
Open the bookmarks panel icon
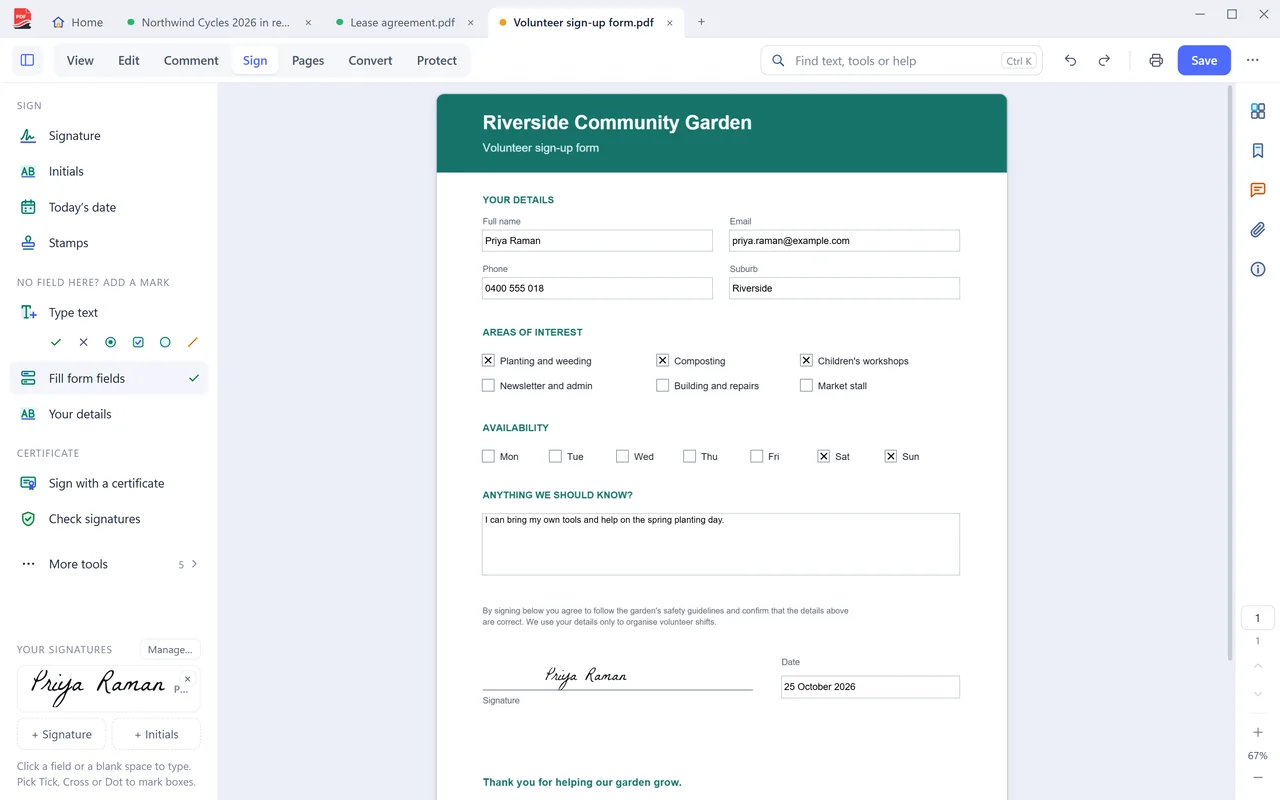coord(1258,151)
